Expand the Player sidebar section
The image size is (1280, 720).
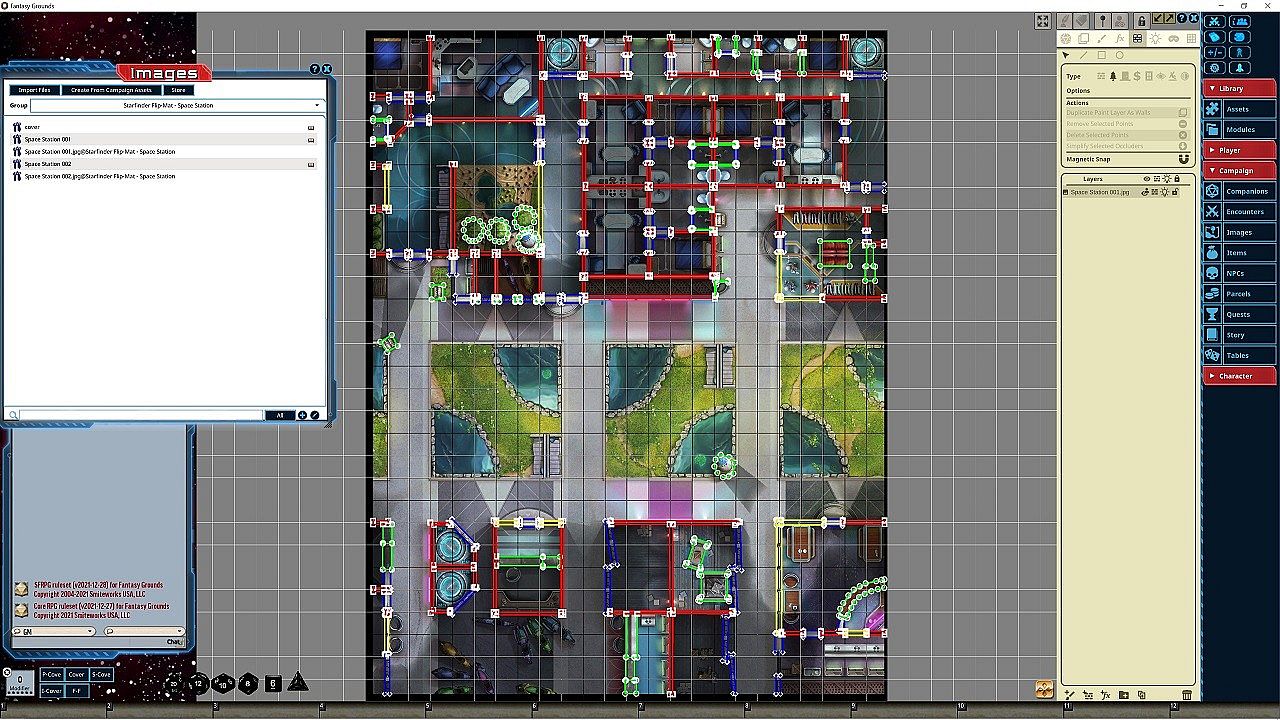pyautogui.click(x=1239, y=150)
